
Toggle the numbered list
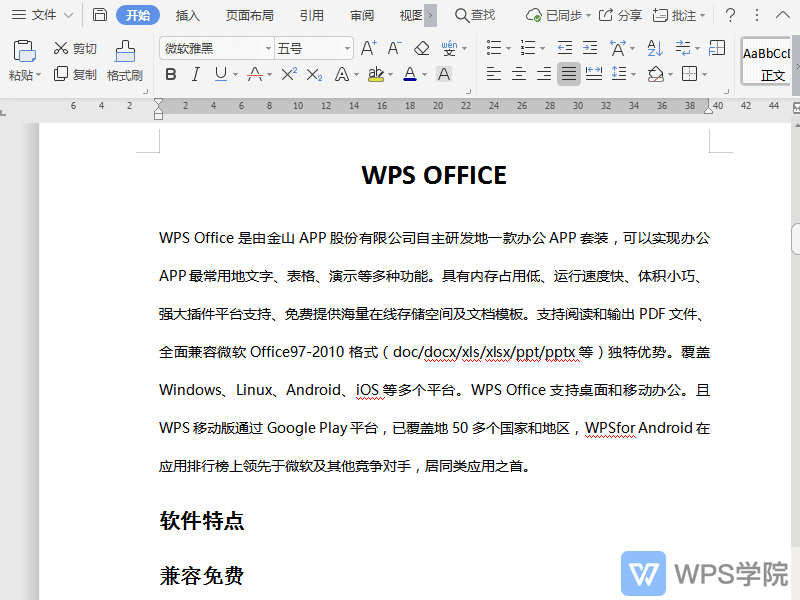pyautogui.click(x=528, y=47)
